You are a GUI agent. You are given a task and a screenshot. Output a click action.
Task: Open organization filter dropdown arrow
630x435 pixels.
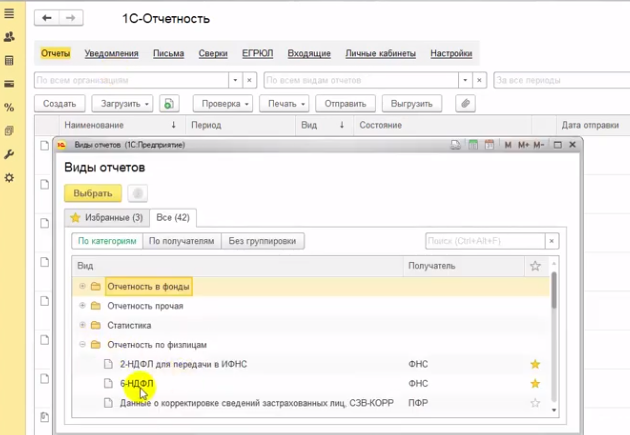coord(235,80)
